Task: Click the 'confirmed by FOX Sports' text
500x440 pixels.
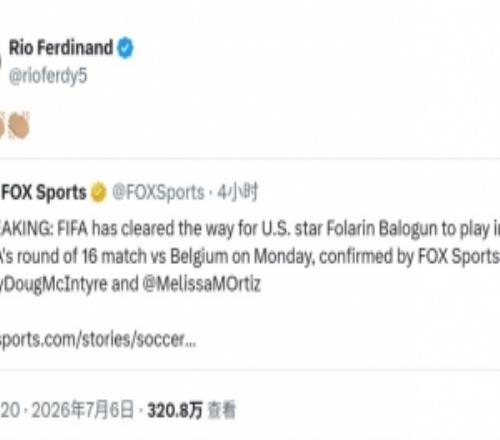Action: tap(409, 257)
